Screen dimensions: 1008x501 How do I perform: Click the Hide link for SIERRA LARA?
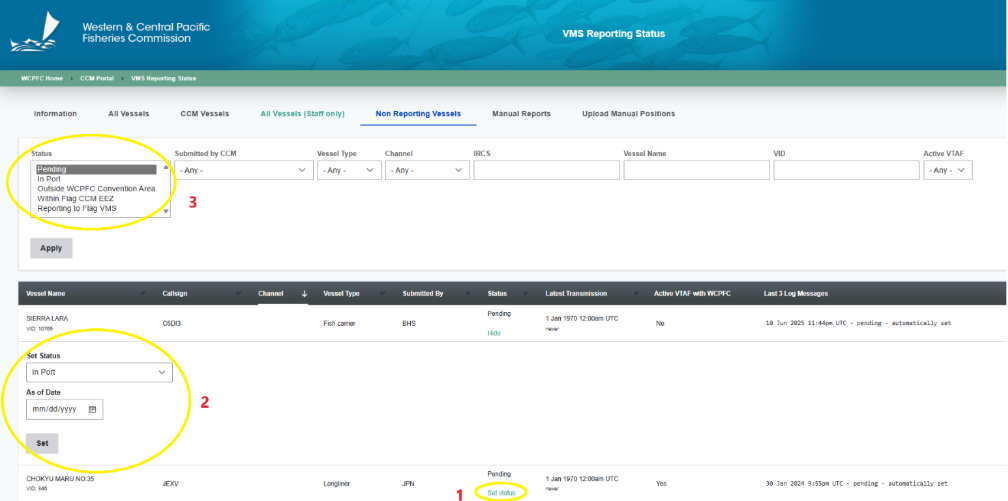coord(494,333)
